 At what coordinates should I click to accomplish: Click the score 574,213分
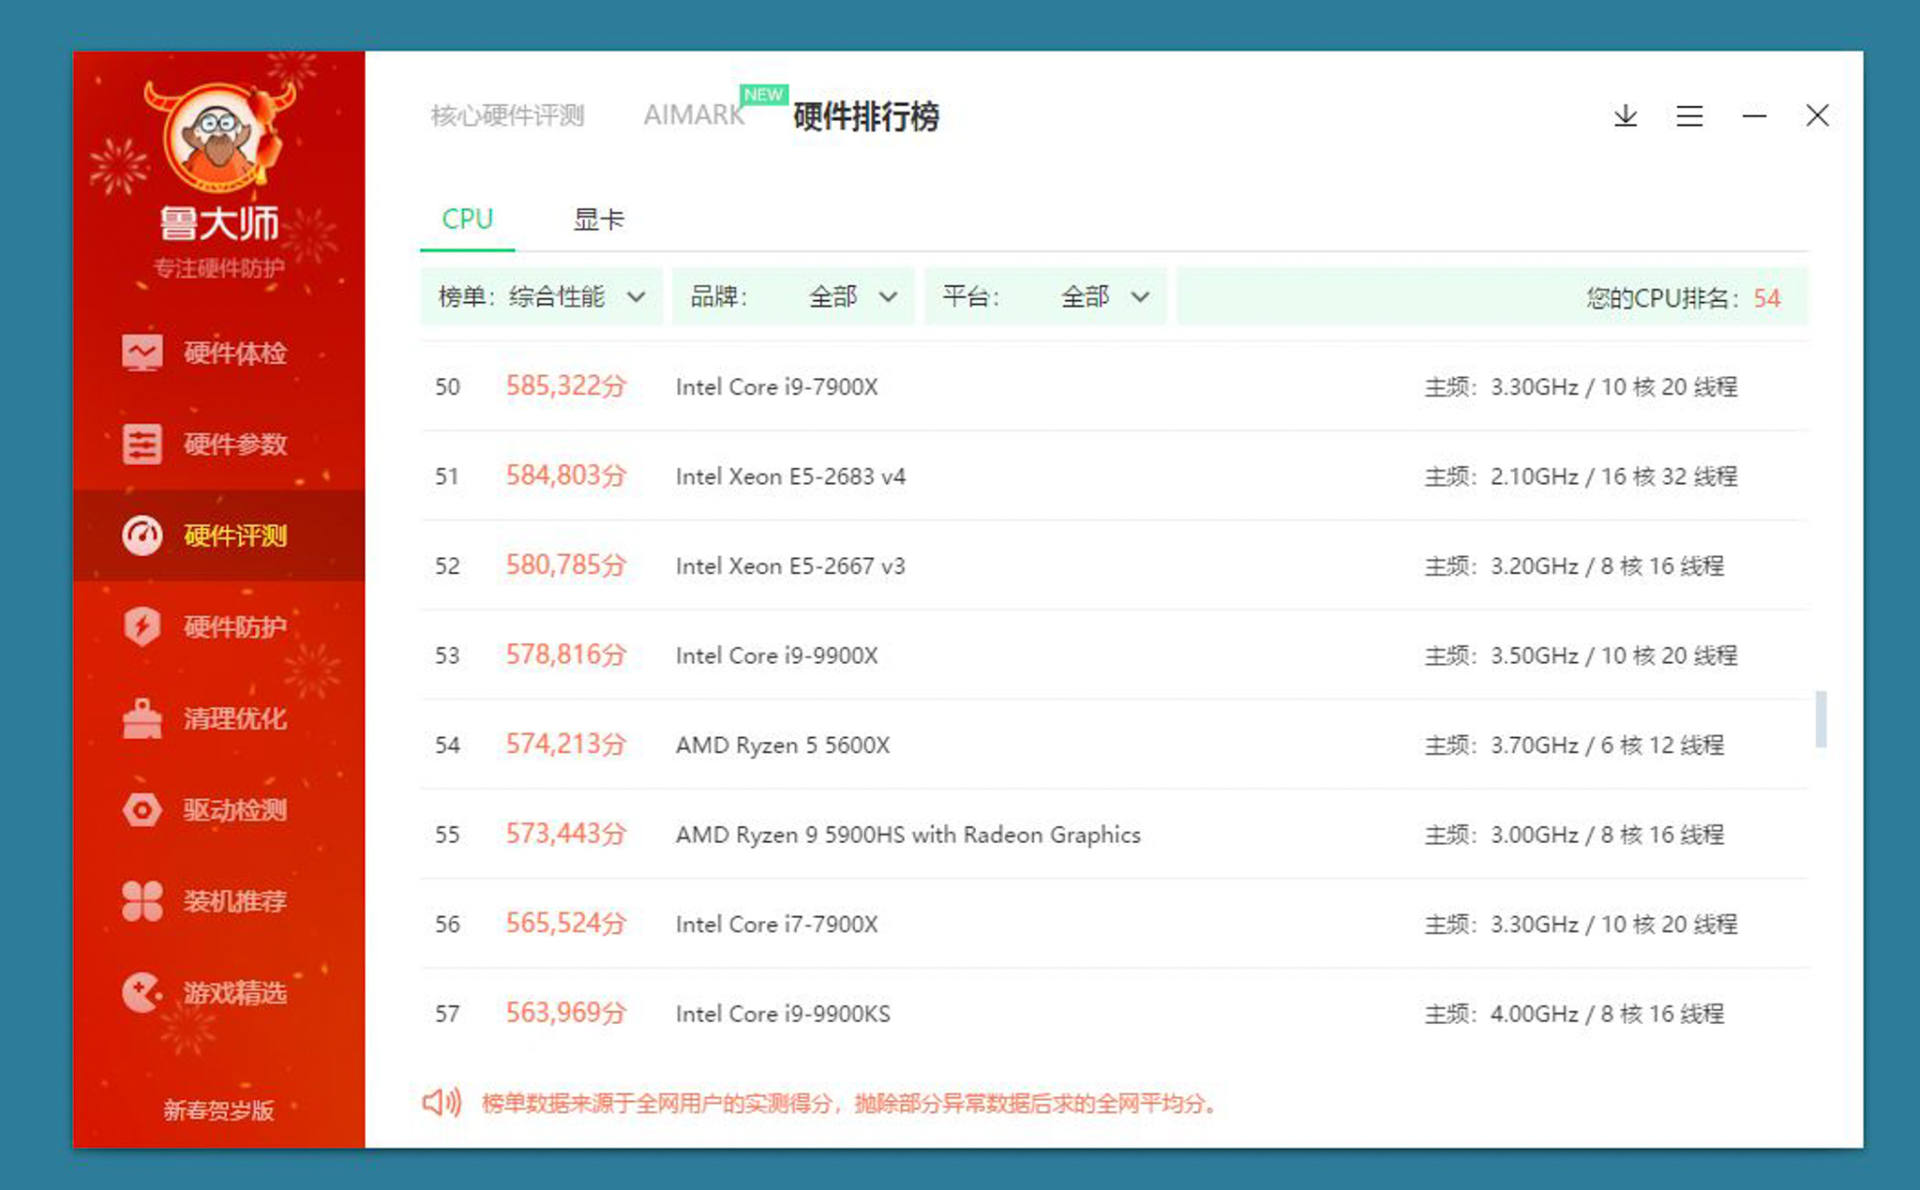point(566,744)
